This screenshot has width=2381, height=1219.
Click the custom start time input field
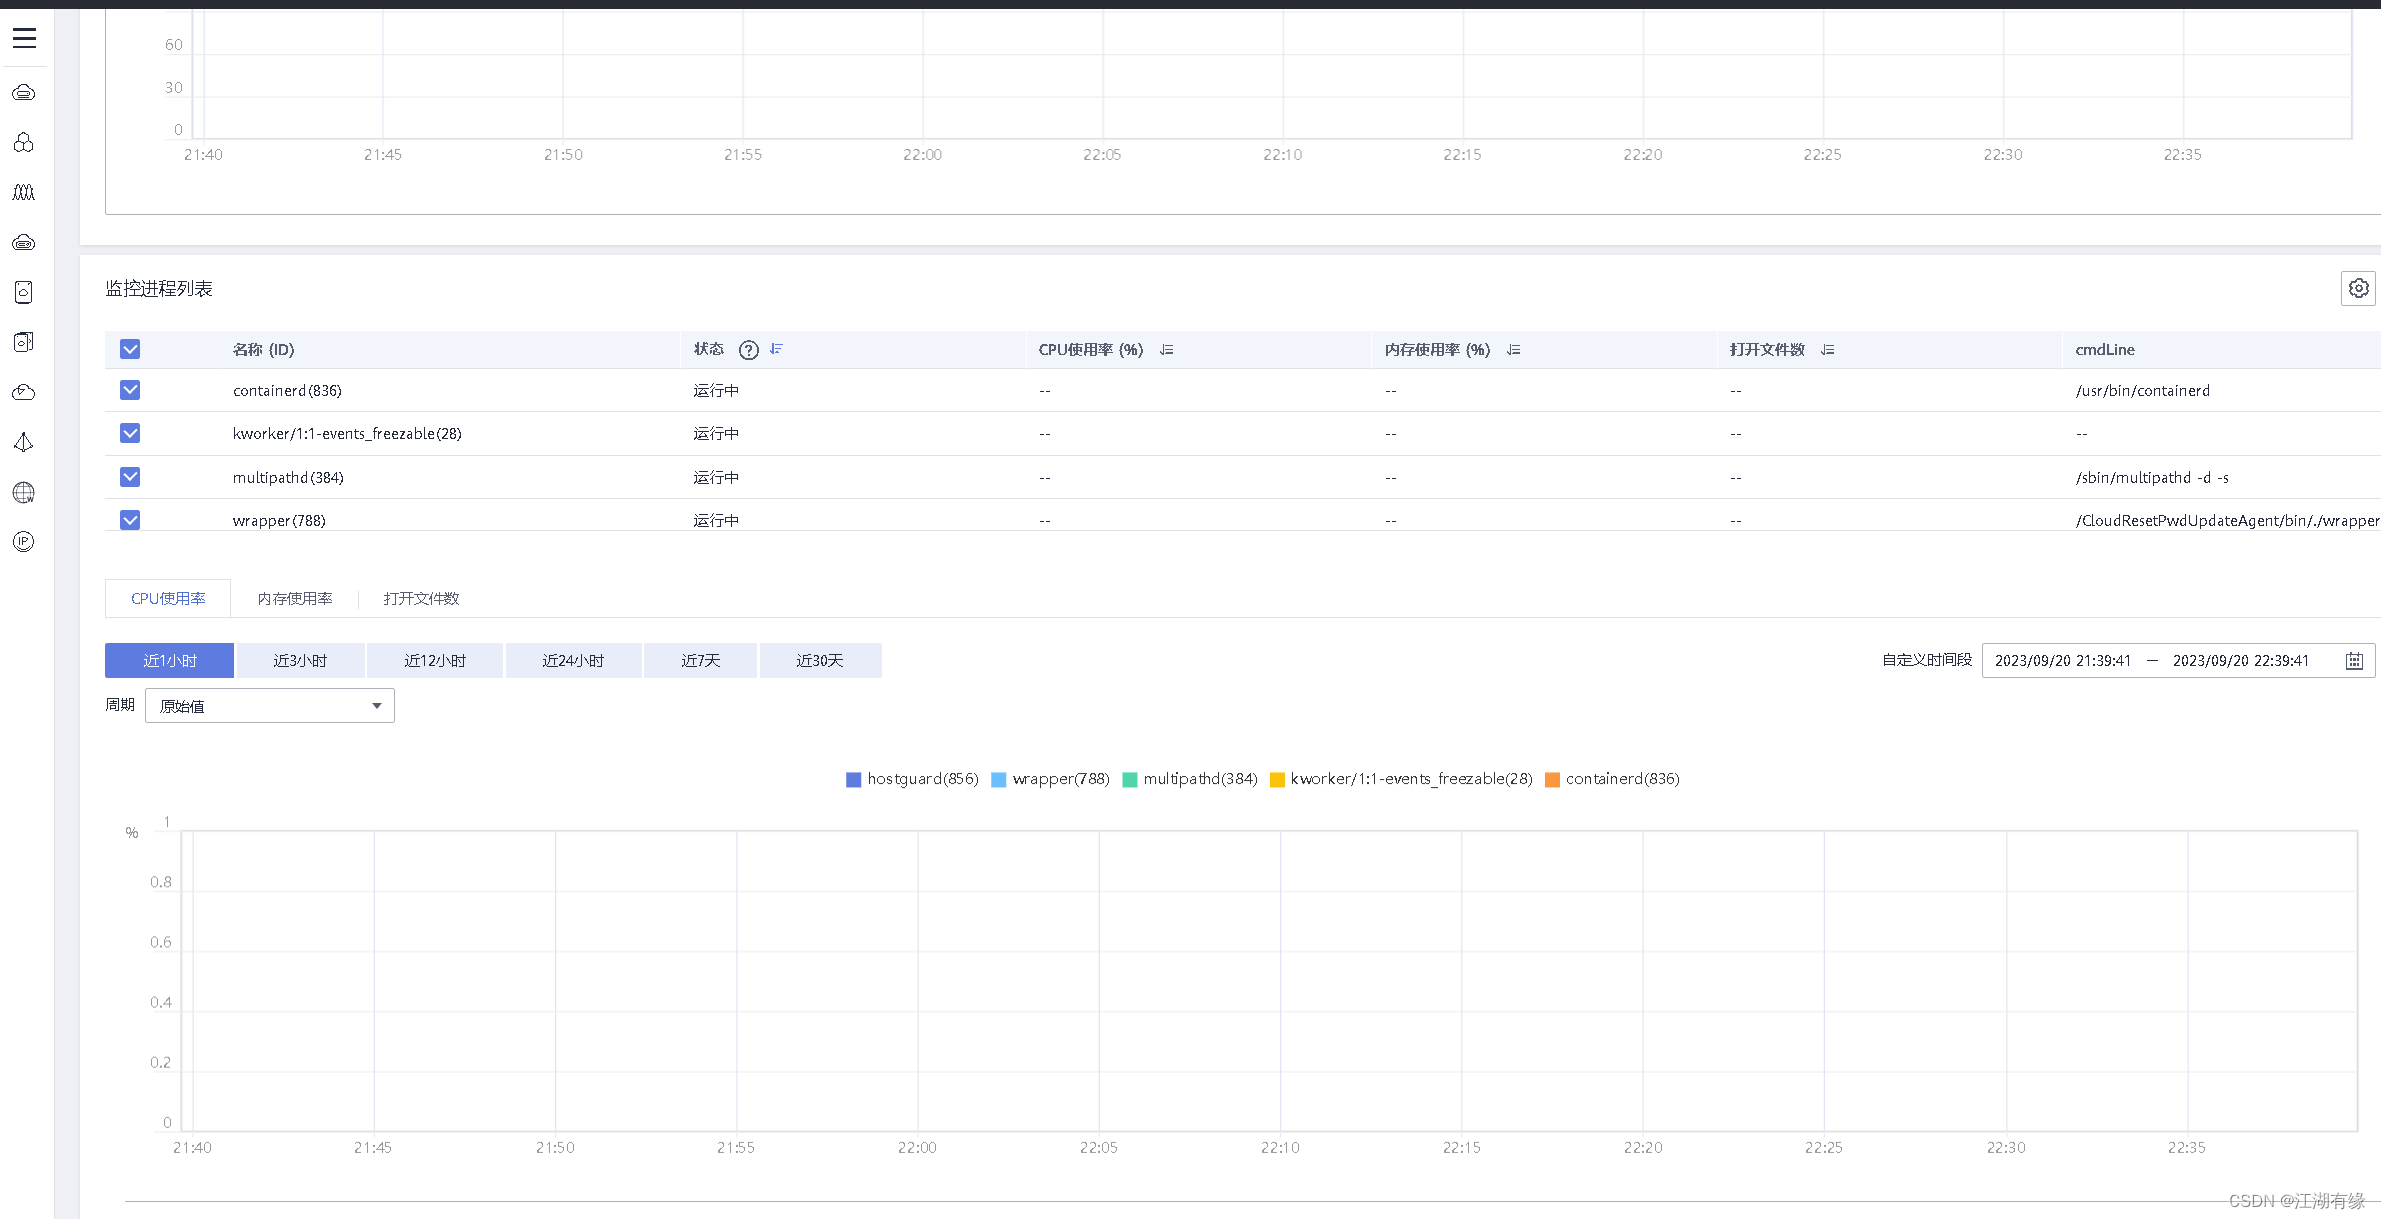point(2062,661)
